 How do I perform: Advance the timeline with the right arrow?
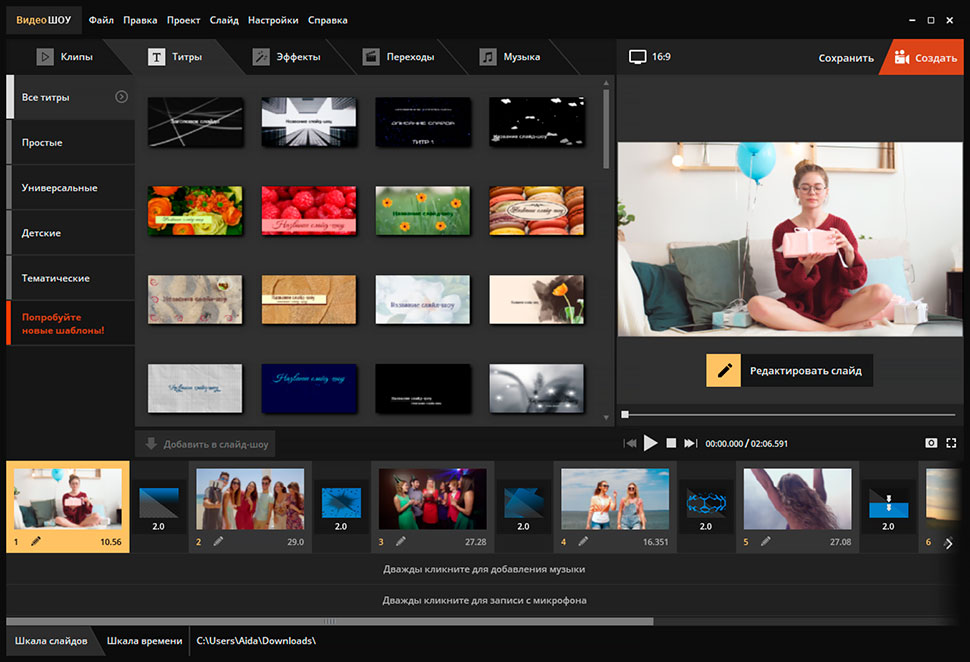pos(949,543)
